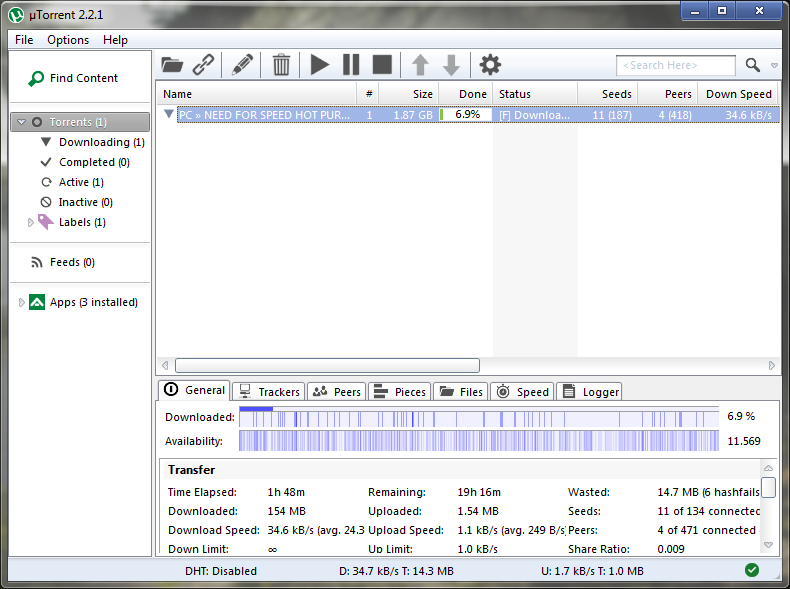Image resolution: width=790 pixels, height=589 pixels.
Task: Click the D: 34.7 kB/s status bar entry
Action: coord(396,571)
